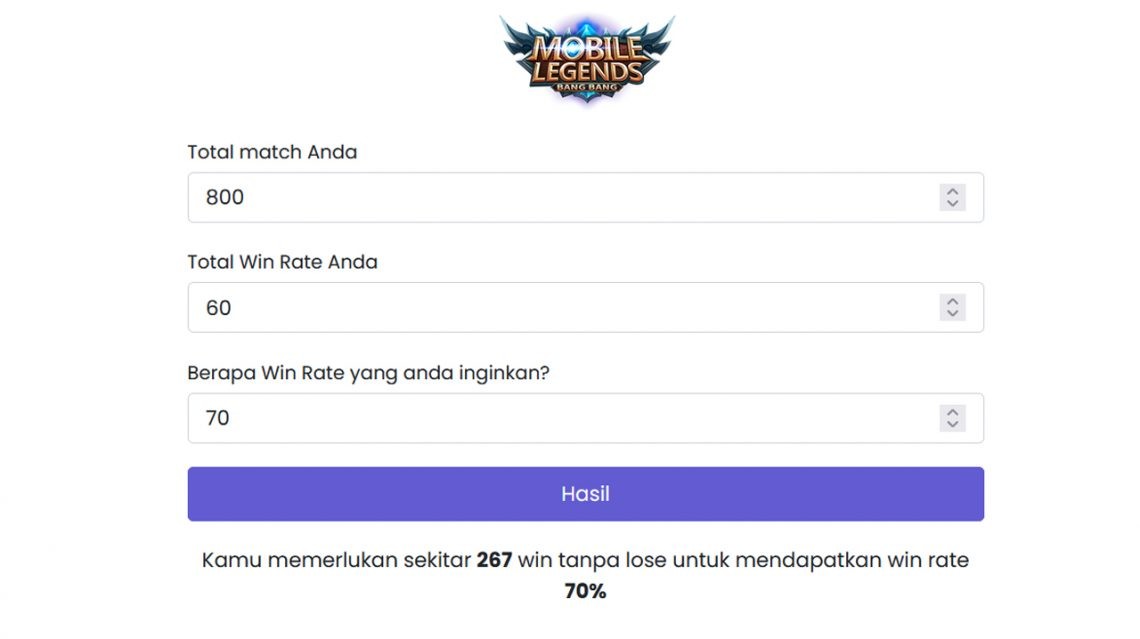The image size is (1140, 639).
Task: Decrement the desired Win Rate value
Action: (x=953, y=424)
